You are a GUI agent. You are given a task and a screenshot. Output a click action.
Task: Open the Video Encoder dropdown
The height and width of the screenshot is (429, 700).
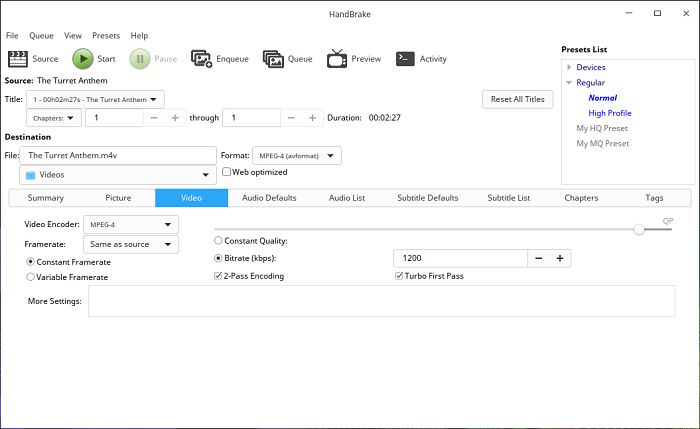(x=131, y=225)
